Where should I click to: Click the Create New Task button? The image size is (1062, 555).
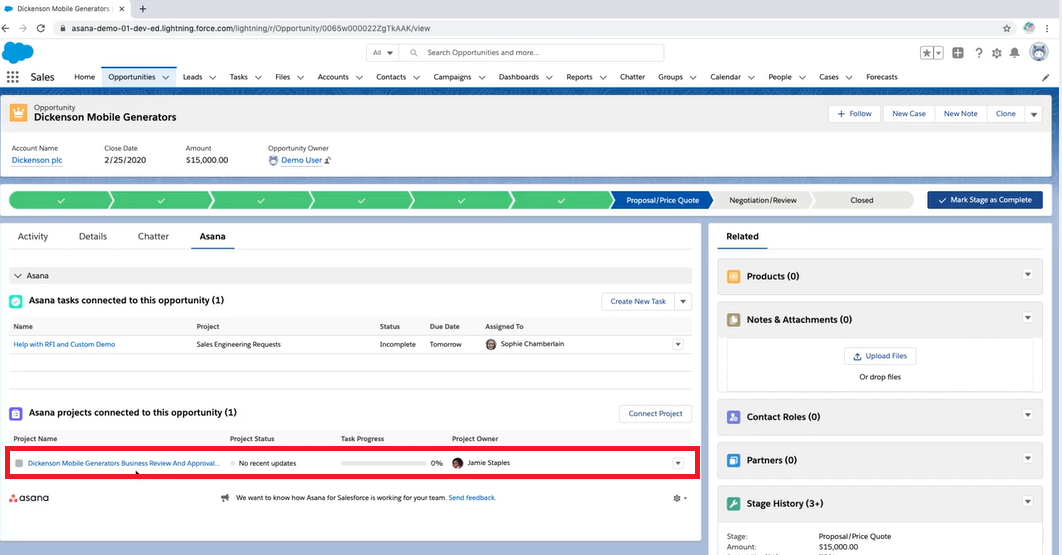pos(638,302)
